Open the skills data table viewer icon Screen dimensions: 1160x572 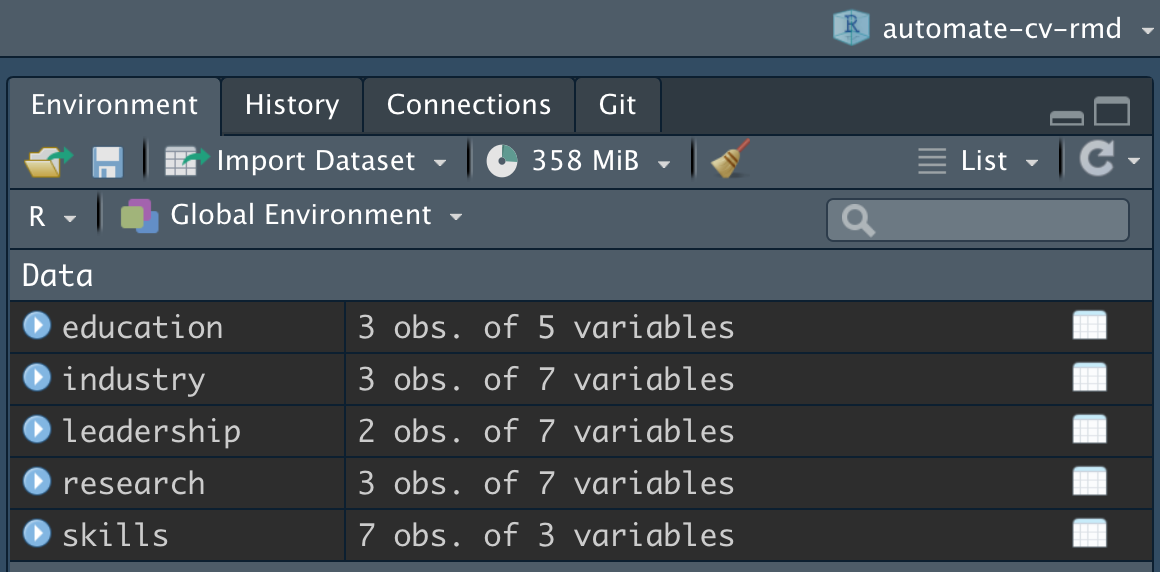pos(1089,534)
